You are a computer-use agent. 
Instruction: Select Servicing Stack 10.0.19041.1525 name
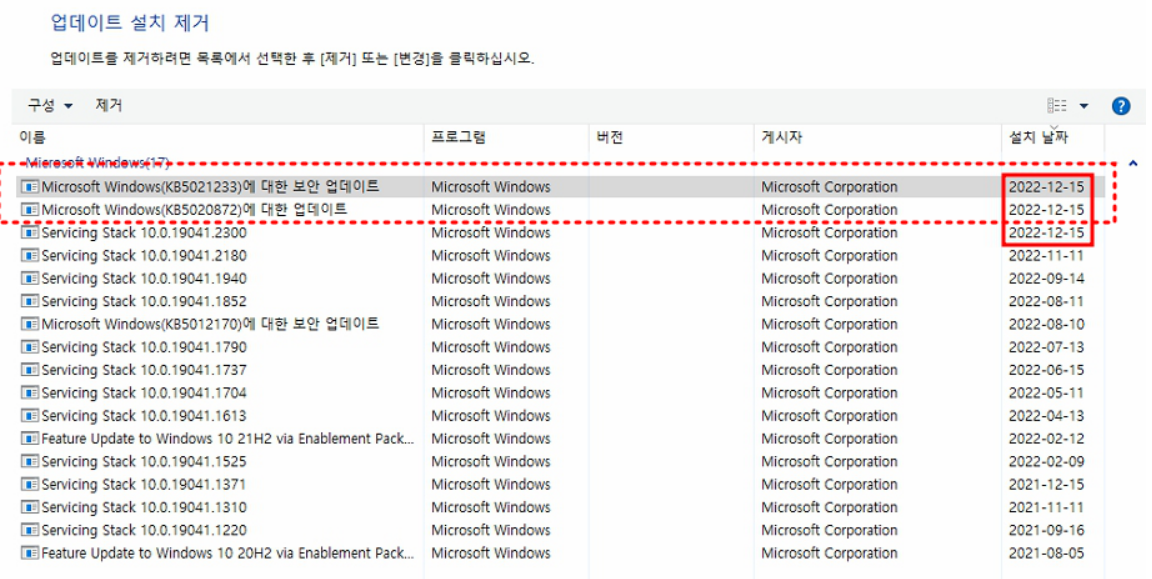click(x=144, y=461)
